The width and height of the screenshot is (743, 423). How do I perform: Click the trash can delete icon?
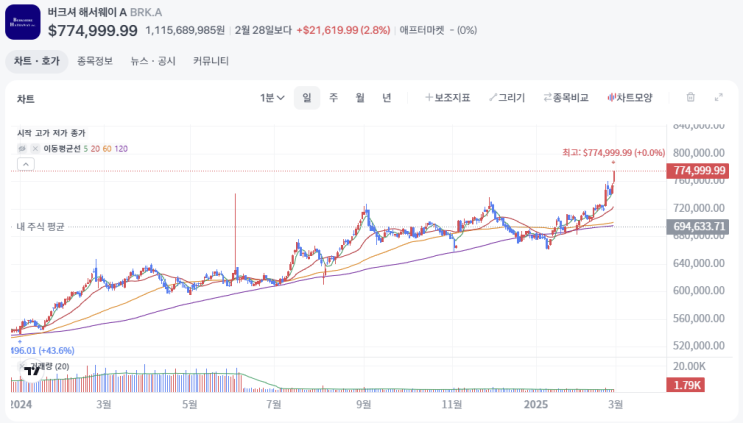point(690,98)
